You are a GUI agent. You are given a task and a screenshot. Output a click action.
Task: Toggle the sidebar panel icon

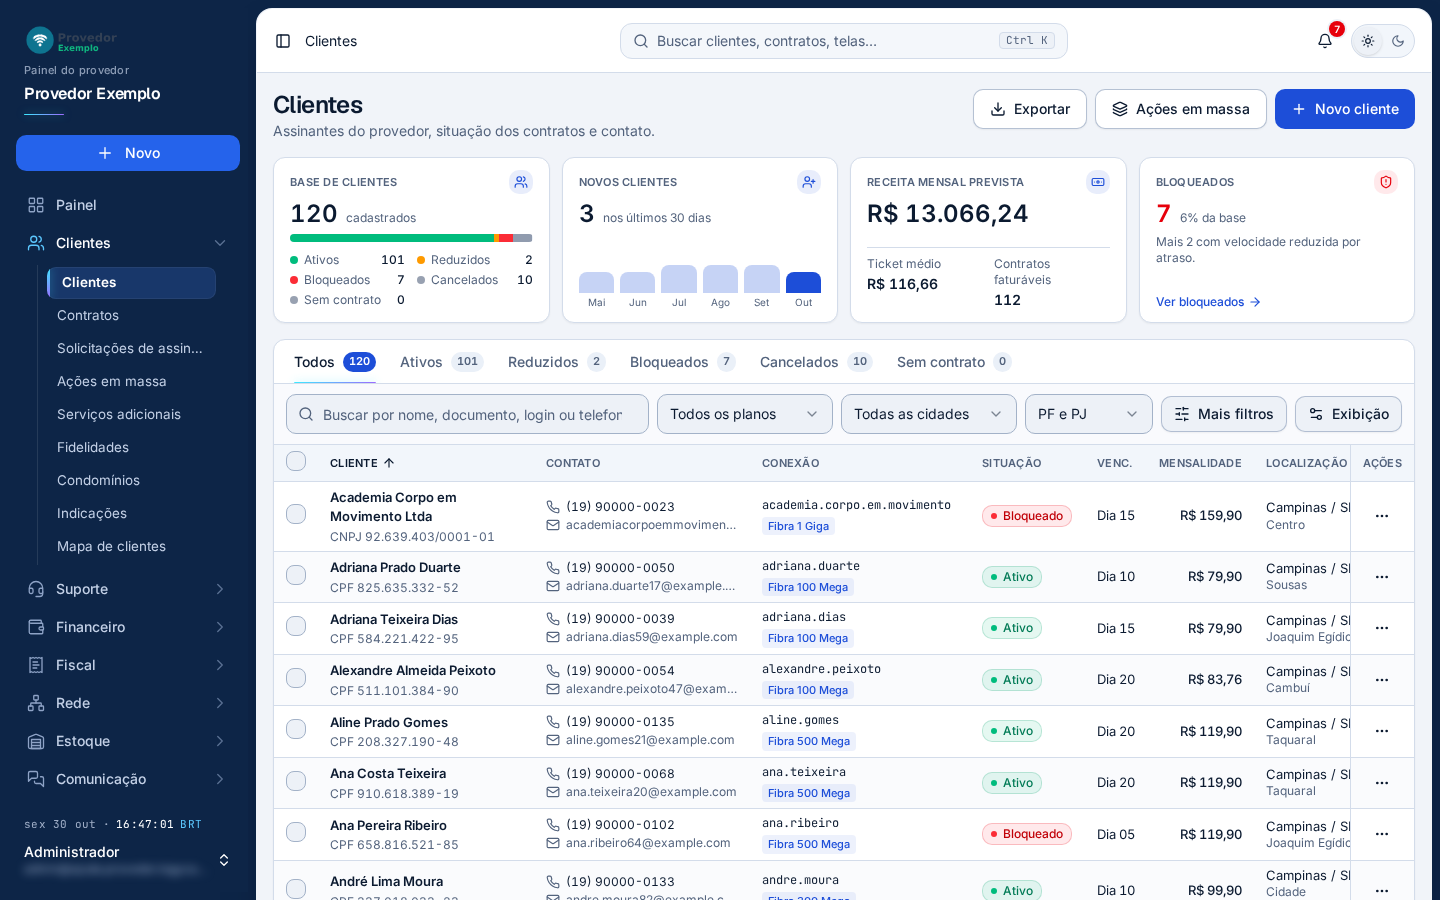[x=283, y=41]
